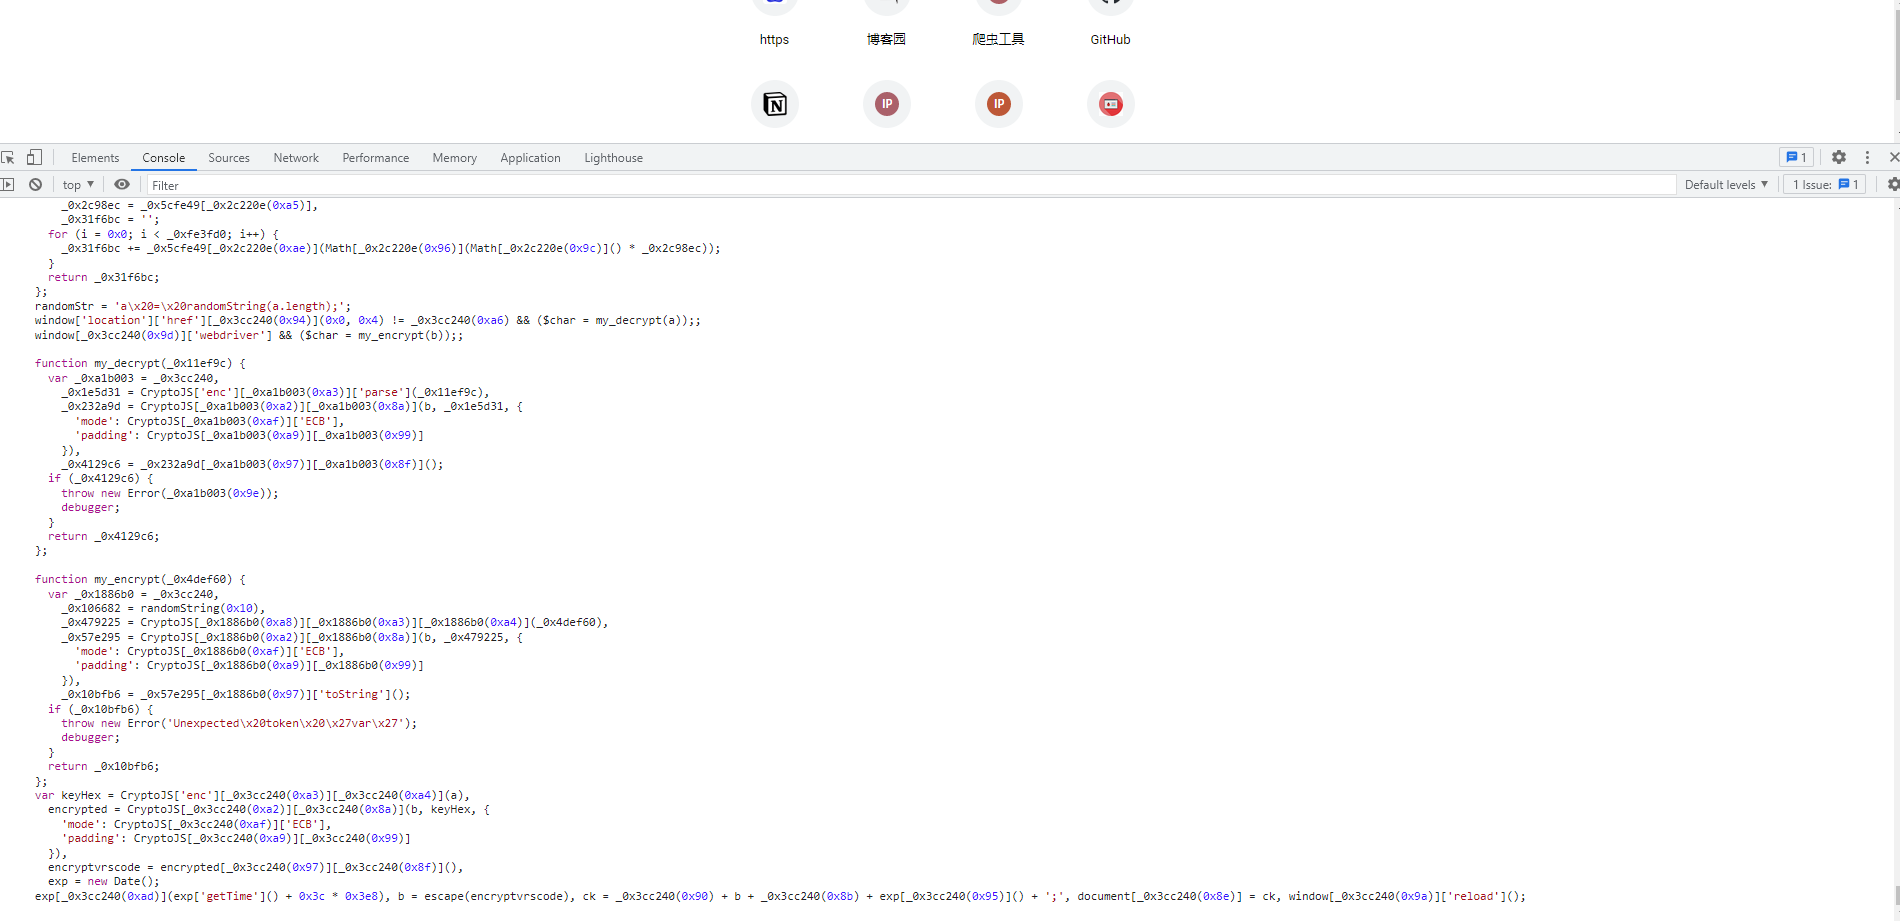
Task: Open the Notion shortcut icon
Action: [775, 104]
